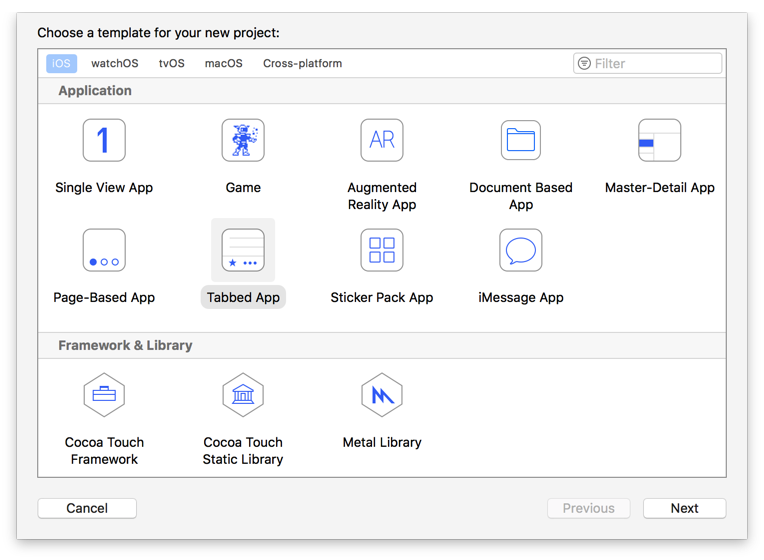764x560 pixels.
Task: Select the Page-Based App icon
Action: pos(104,250)
